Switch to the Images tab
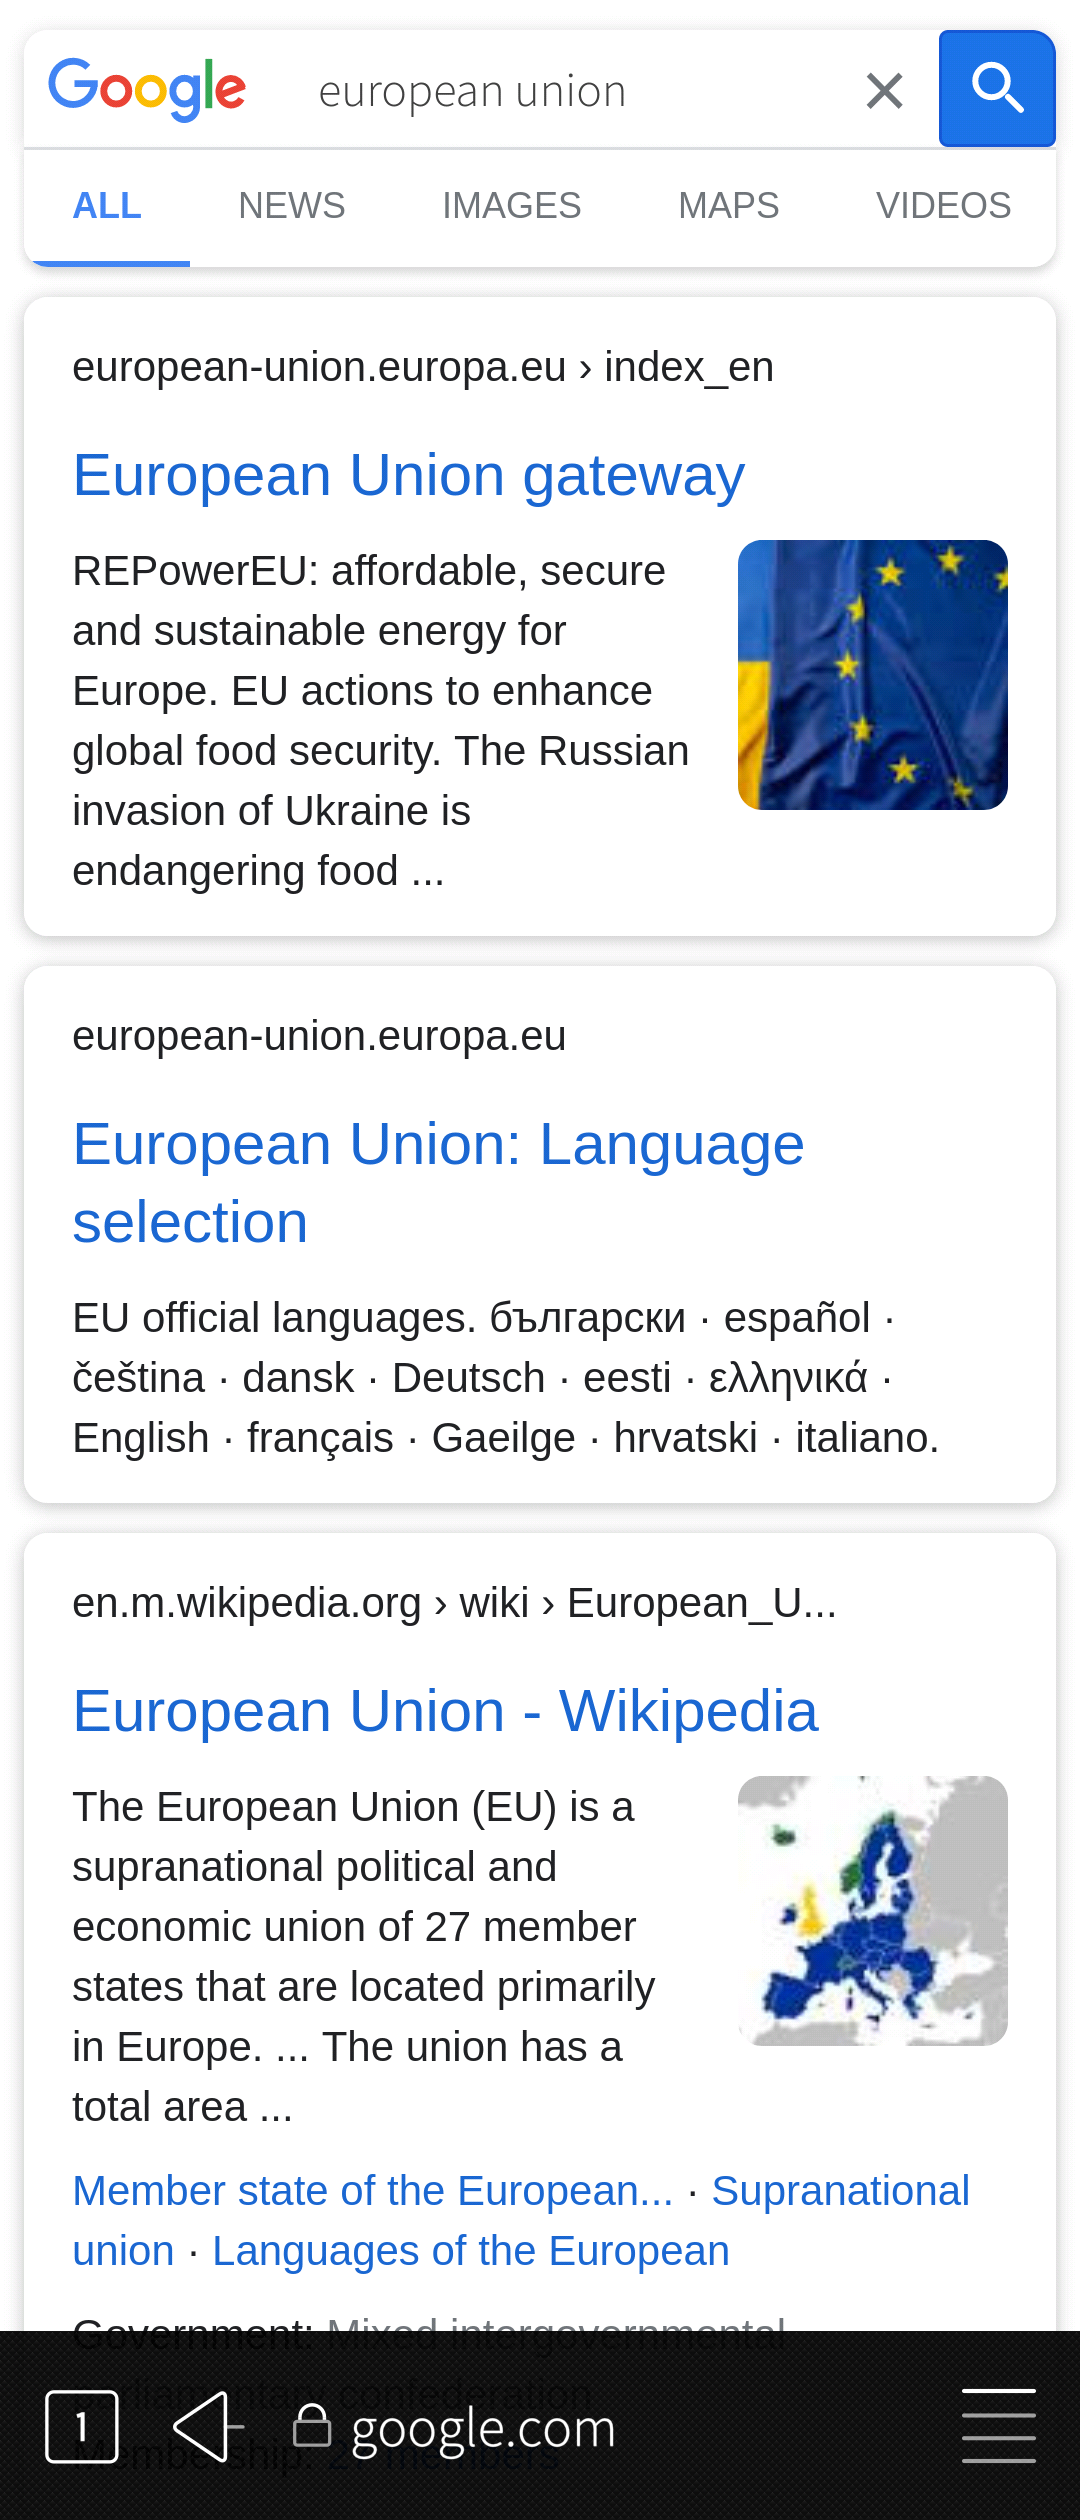Image resolution: width=1080 pixels, height=2520 pixels. point(511,206)
